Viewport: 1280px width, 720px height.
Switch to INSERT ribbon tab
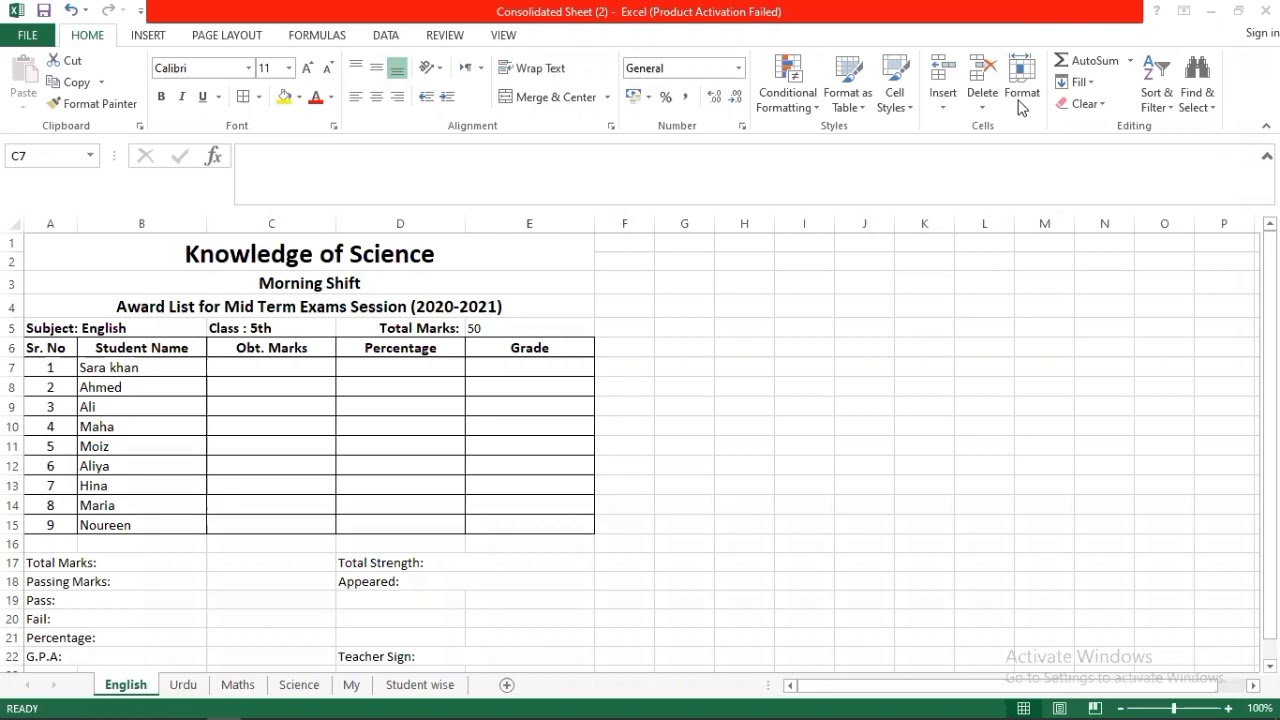click(148, 35)
